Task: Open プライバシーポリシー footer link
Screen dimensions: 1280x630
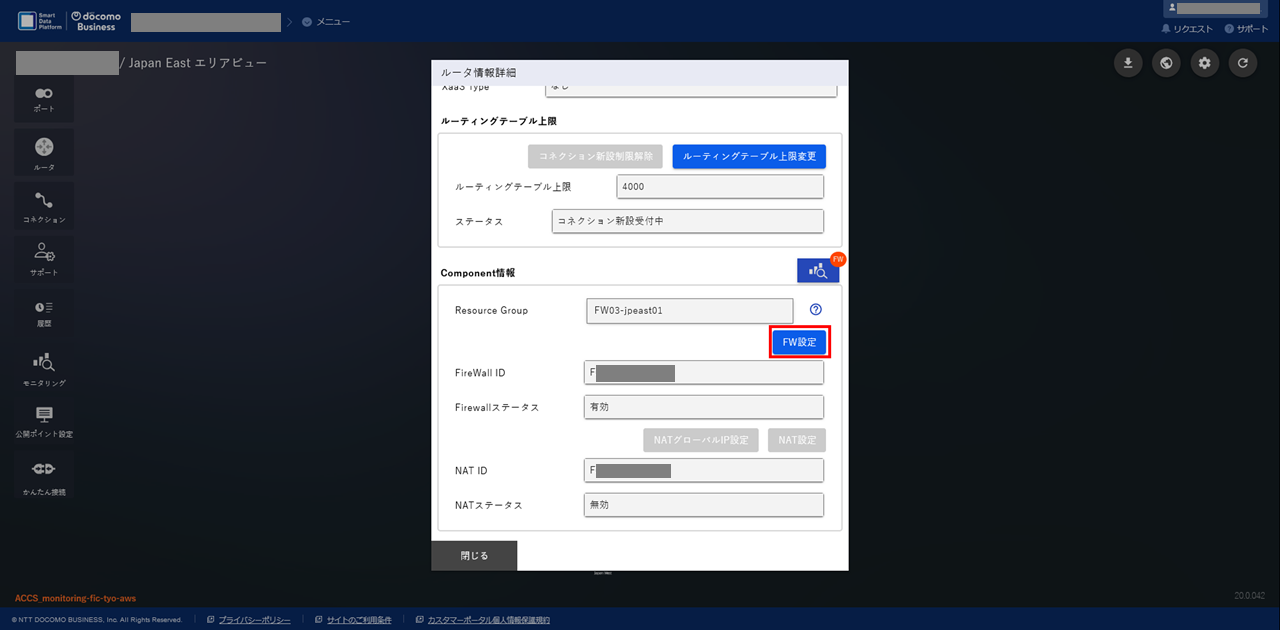Action: tap(254, 620)
